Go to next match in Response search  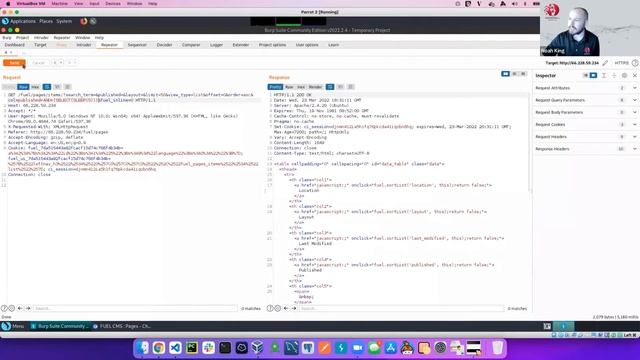coord(294,309)
